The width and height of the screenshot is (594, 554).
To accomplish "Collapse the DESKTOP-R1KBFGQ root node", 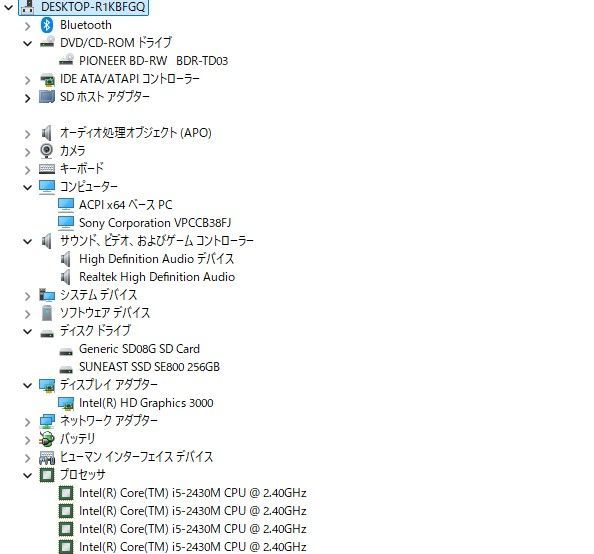I will click(8, 7).
